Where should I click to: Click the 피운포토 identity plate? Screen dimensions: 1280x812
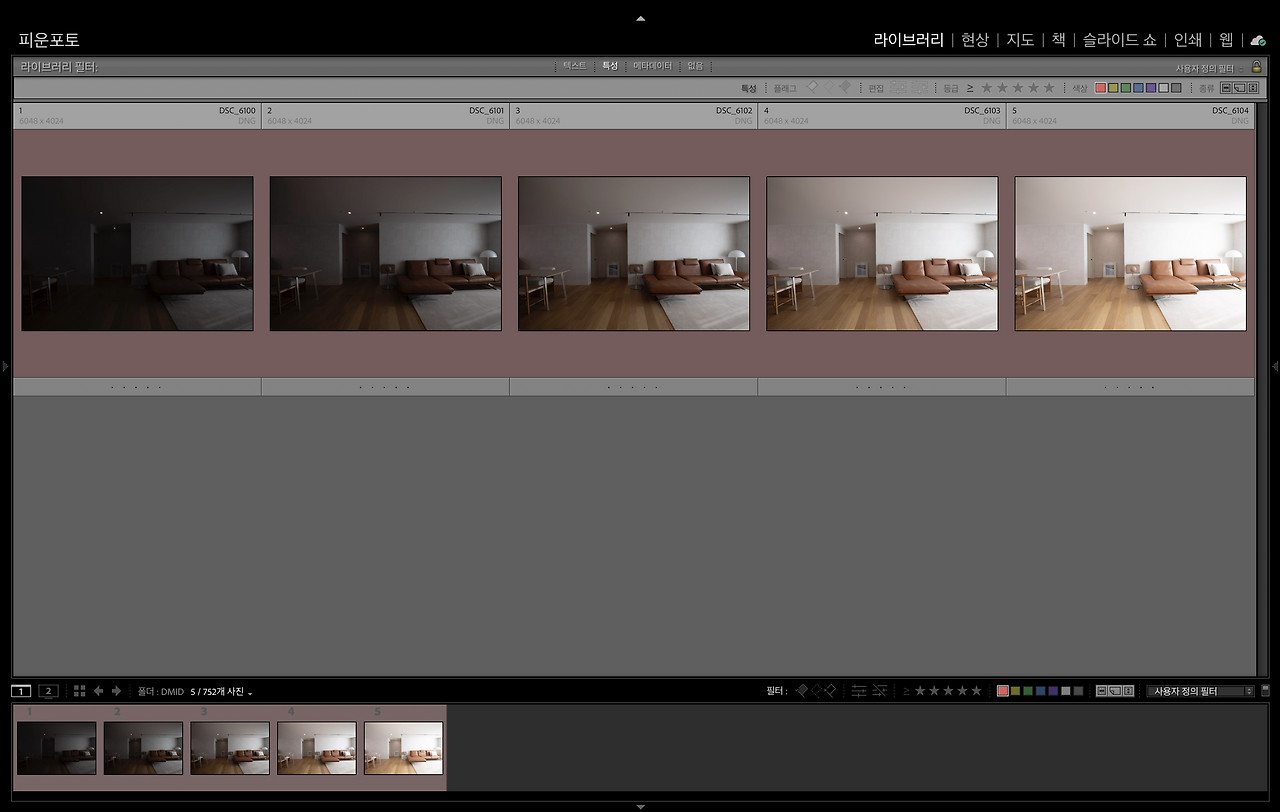pos(49,40)
